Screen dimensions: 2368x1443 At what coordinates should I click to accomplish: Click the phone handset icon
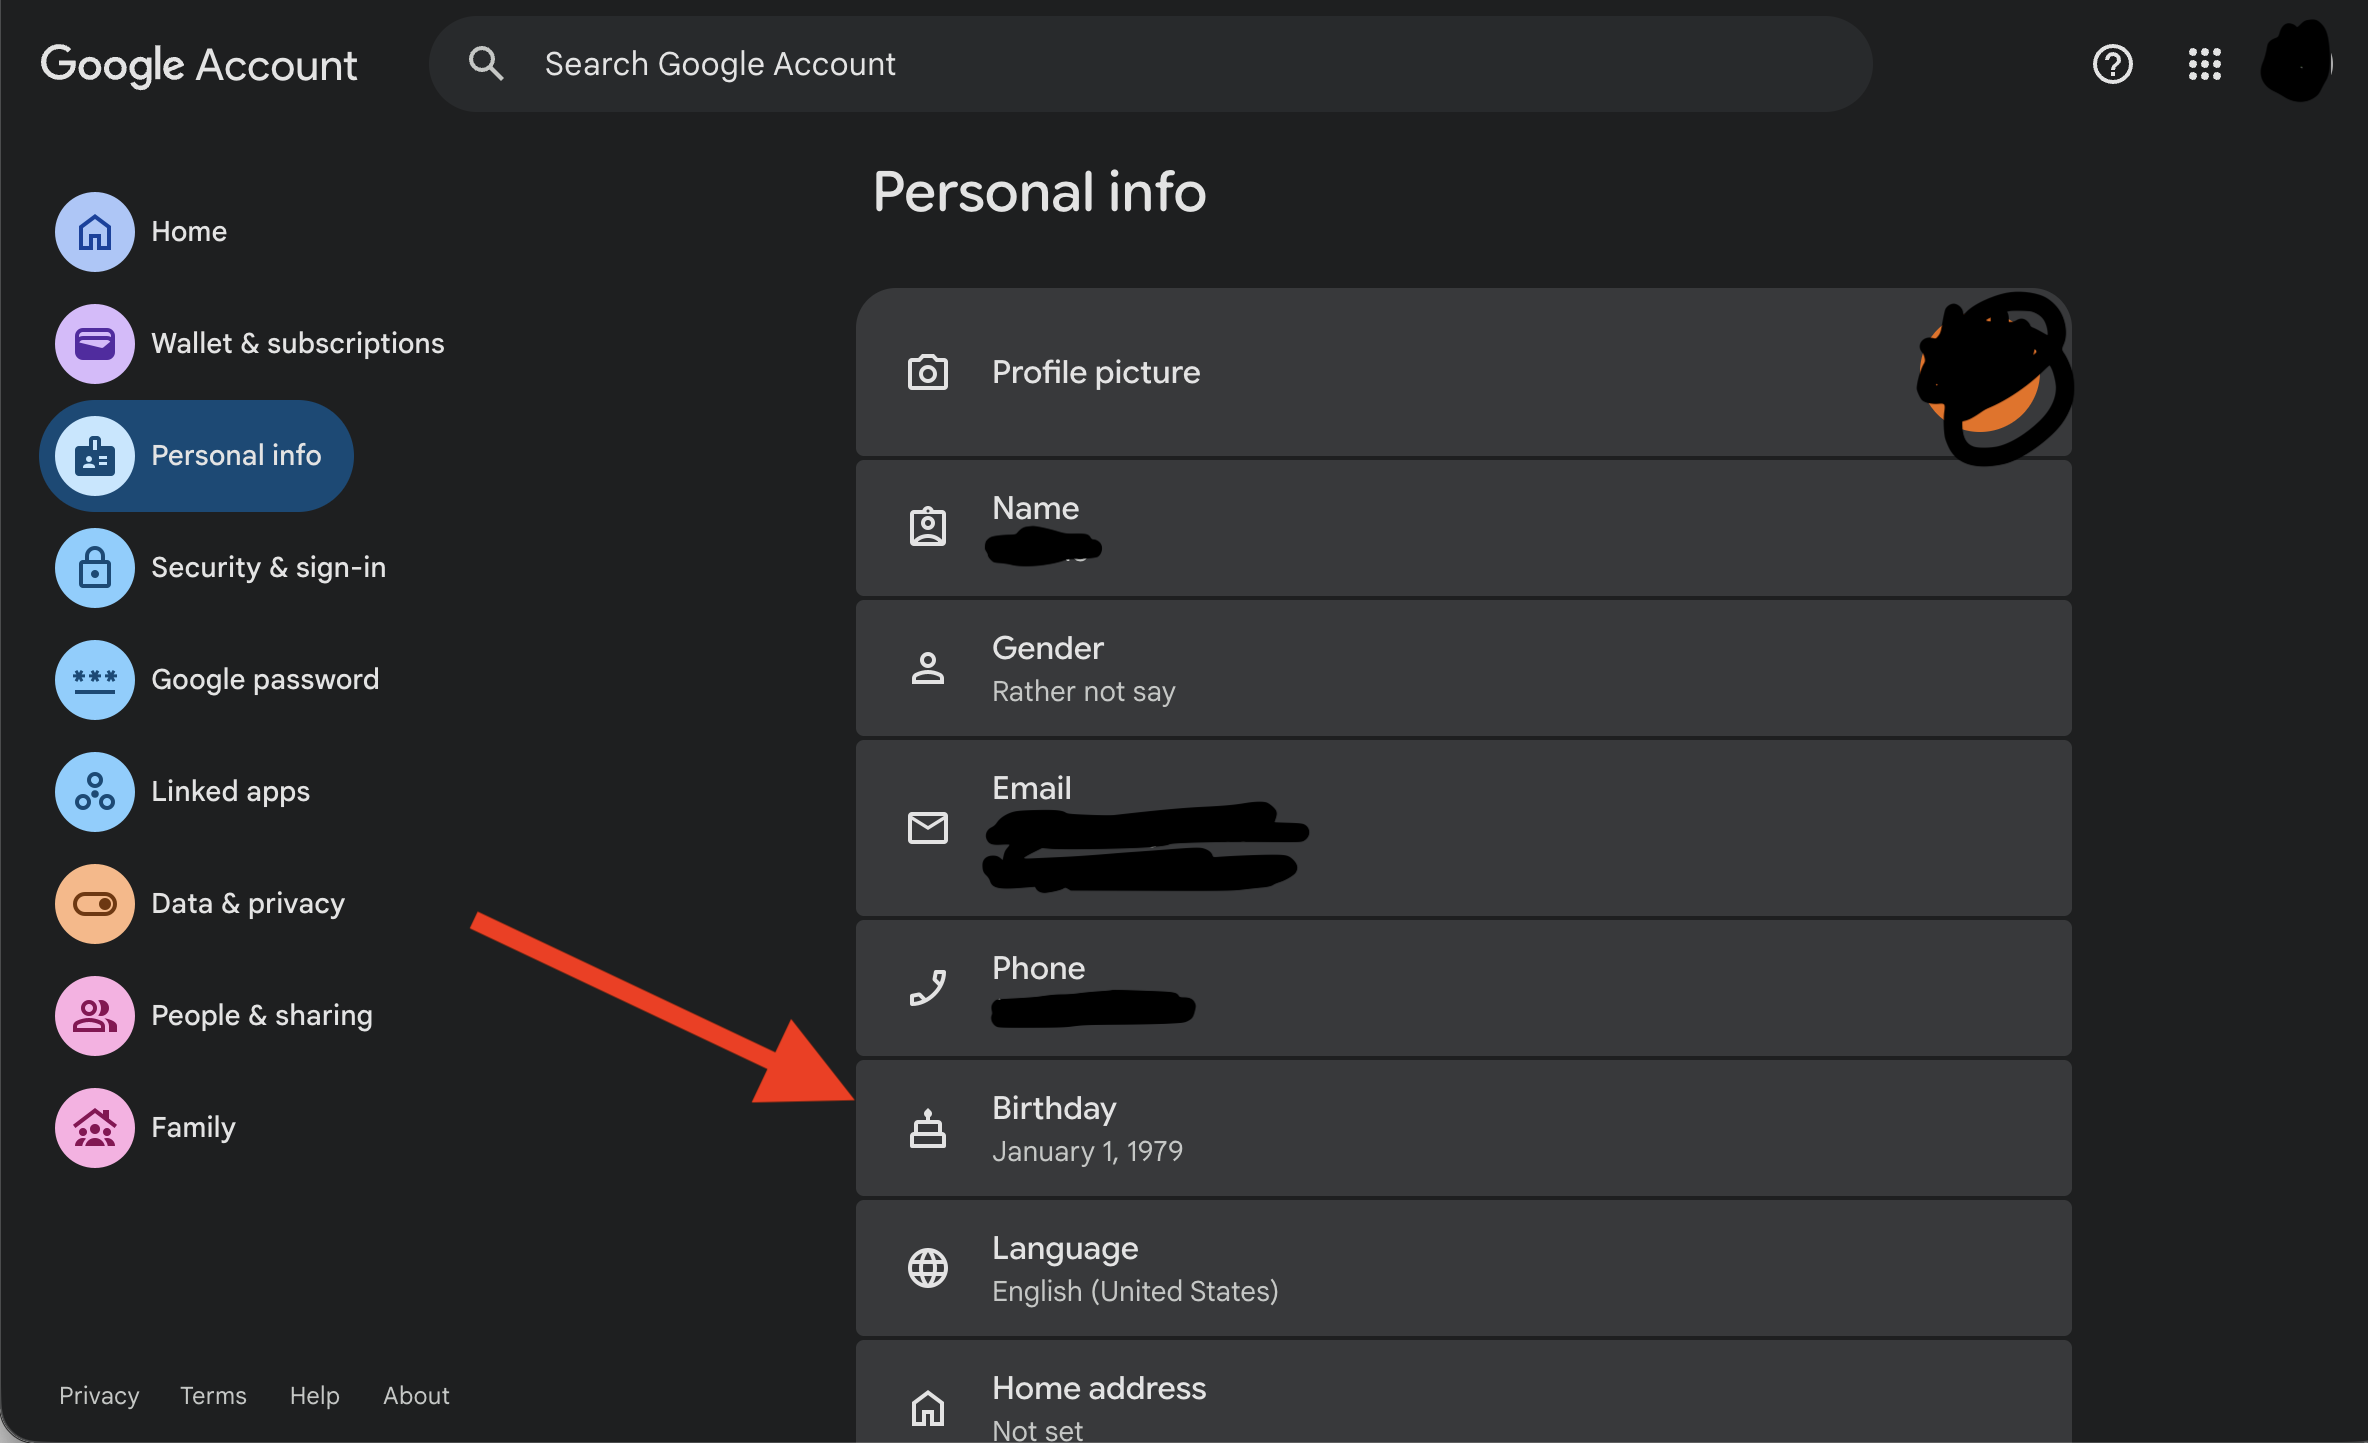click(928, 988)
